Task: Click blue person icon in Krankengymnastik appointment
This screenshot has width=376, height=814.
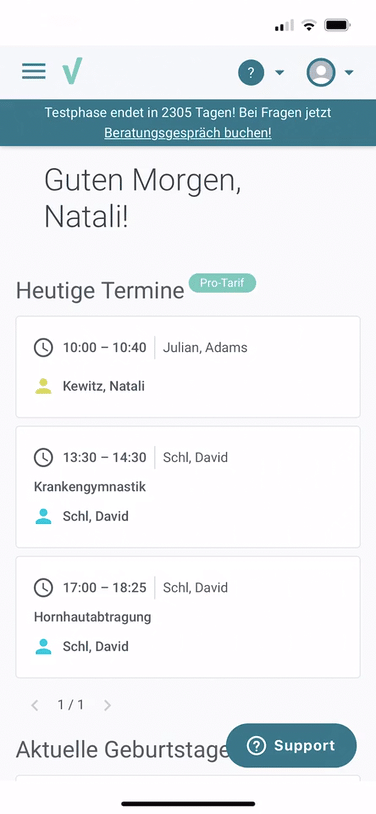Action: 43,517
